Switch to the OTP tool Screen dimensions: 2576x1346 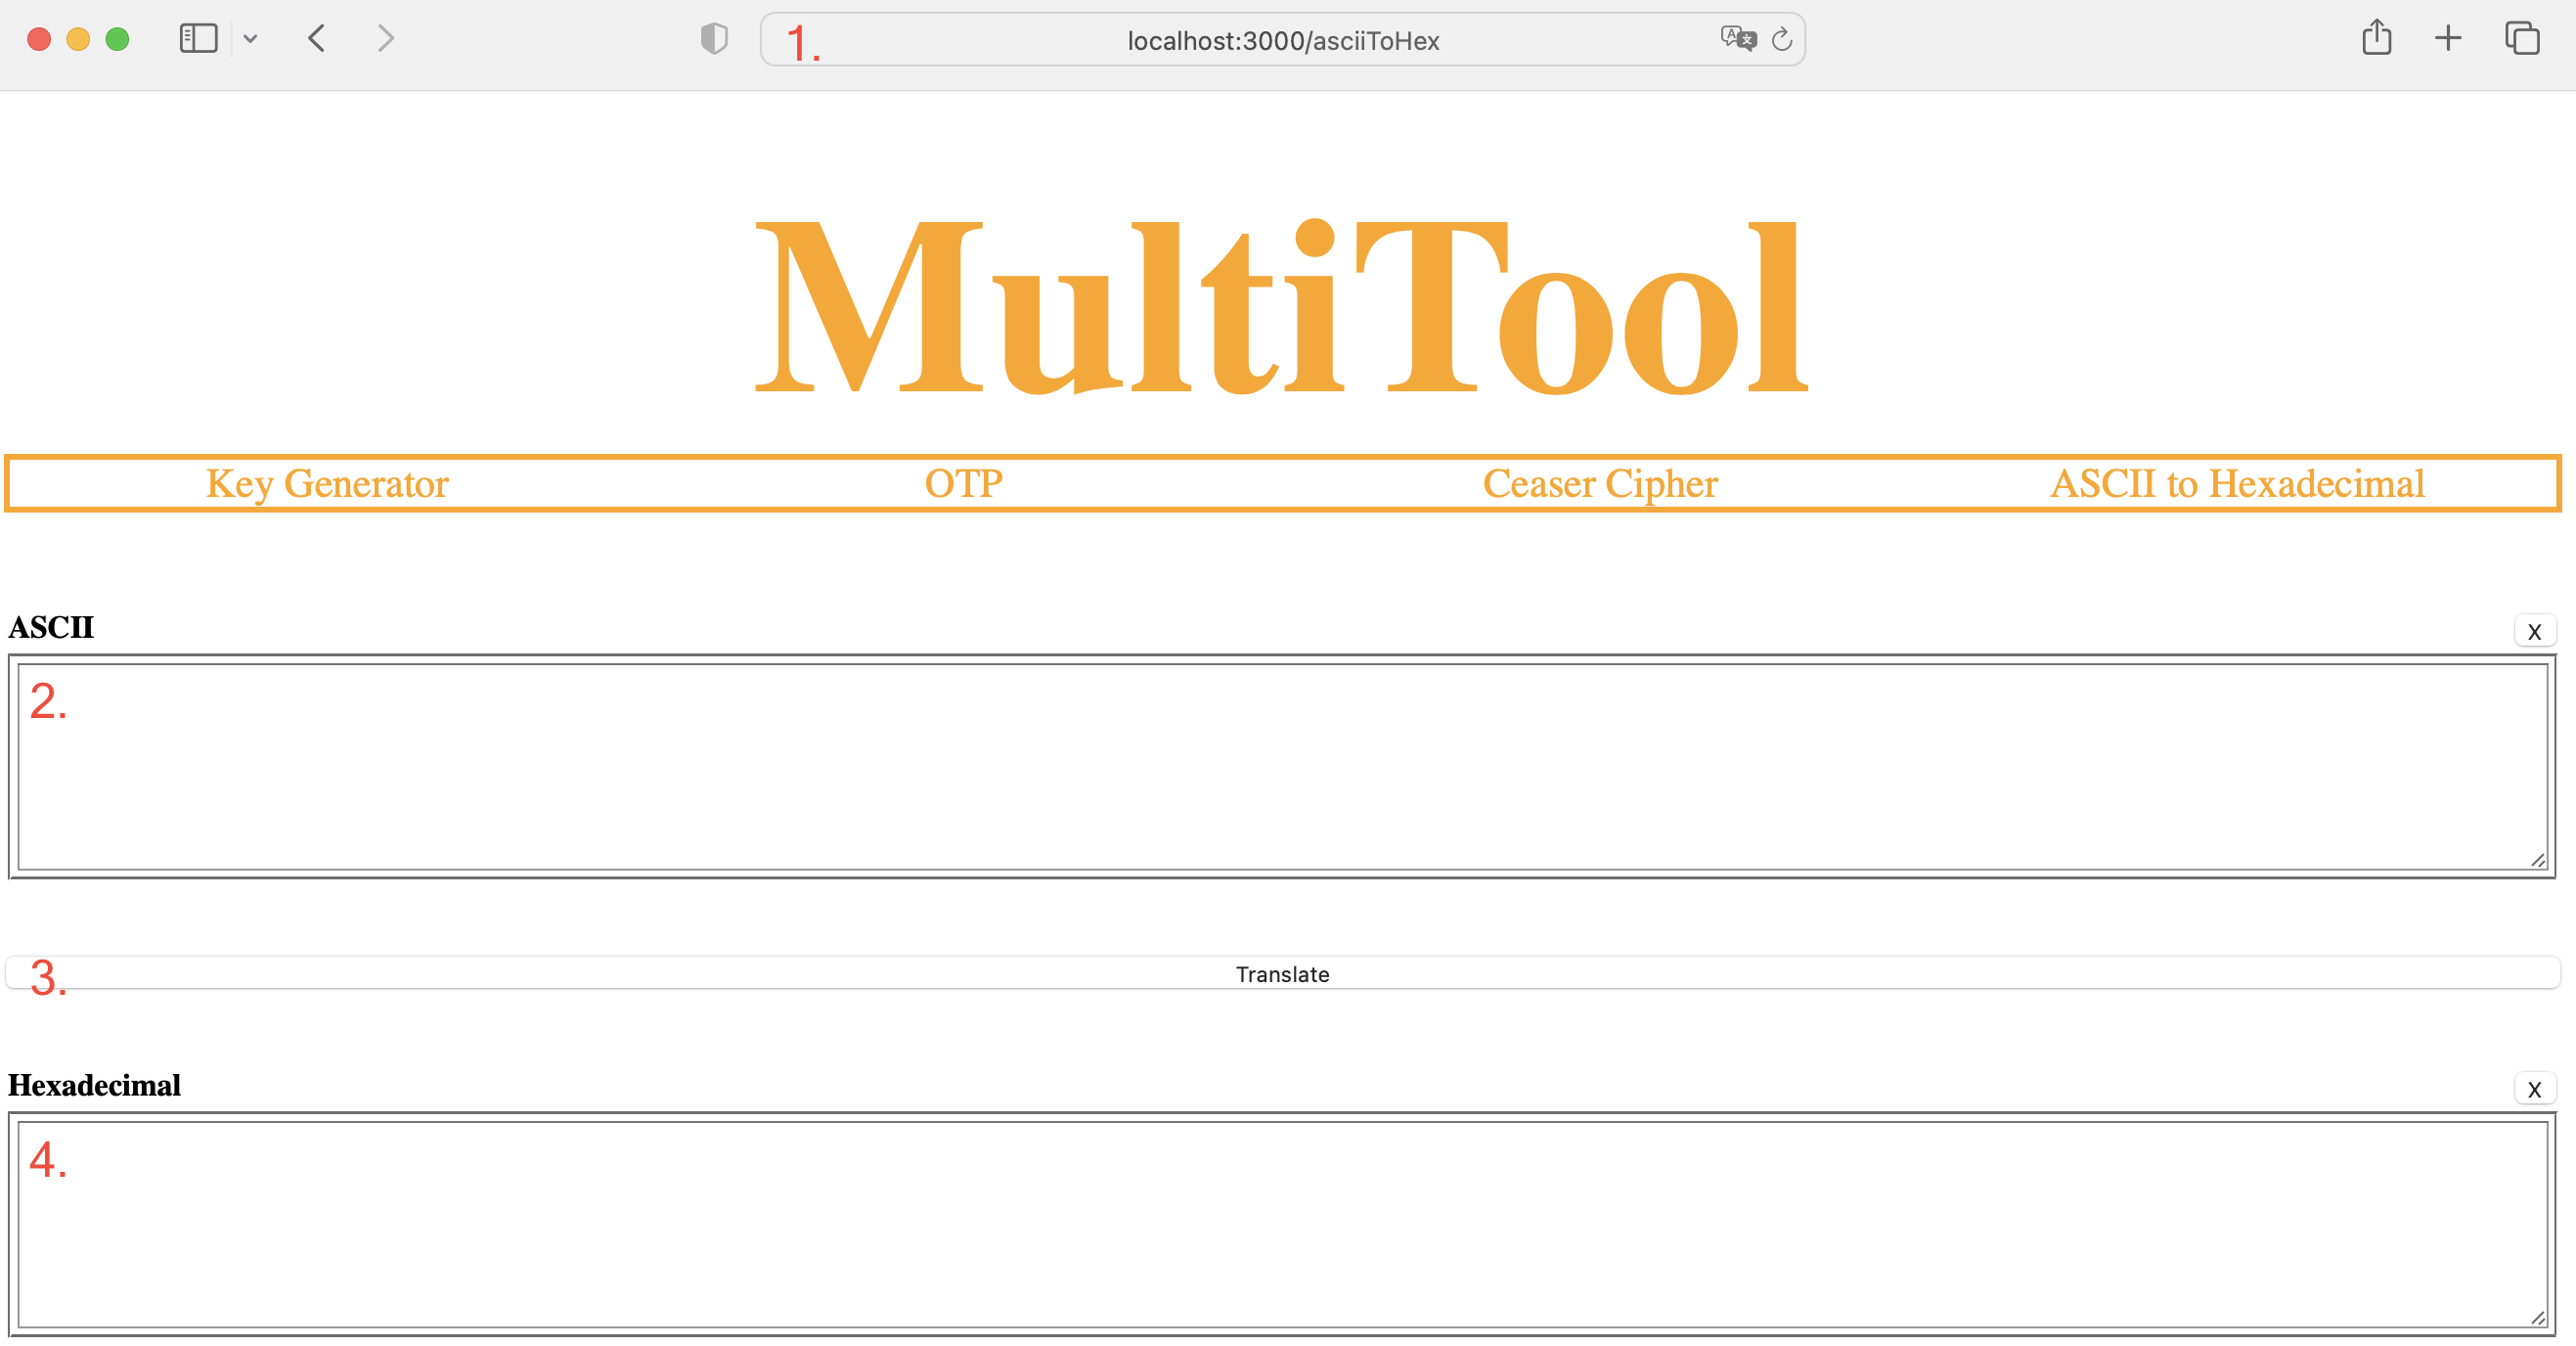963,483
